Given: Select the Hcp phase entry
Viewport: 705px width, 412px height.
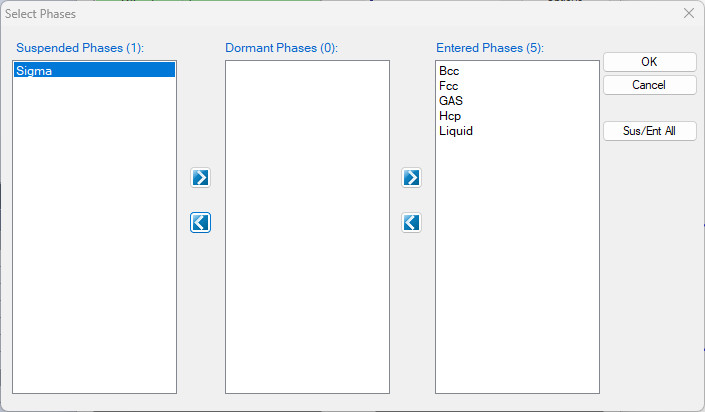Looking at the screenshot, I should [x=449, y=116].
